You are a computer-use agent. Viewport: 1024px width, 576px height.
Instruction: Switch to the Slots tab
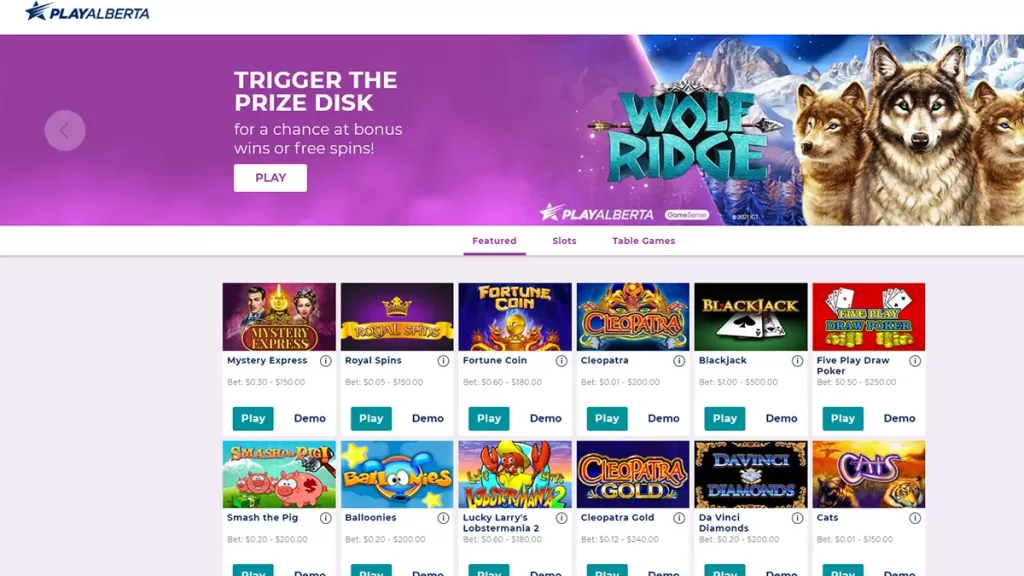point(564,241)
